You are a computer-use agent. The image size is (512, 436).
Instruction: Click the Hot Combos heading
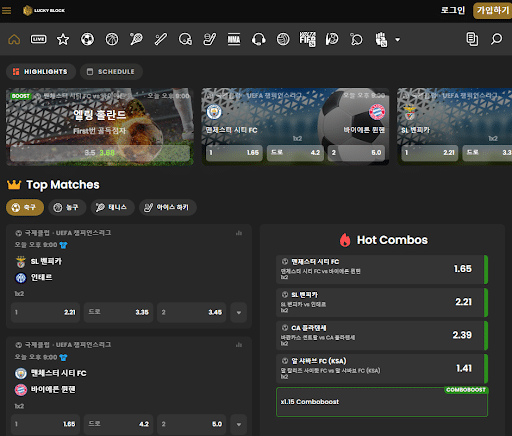[x=392, y=240]
